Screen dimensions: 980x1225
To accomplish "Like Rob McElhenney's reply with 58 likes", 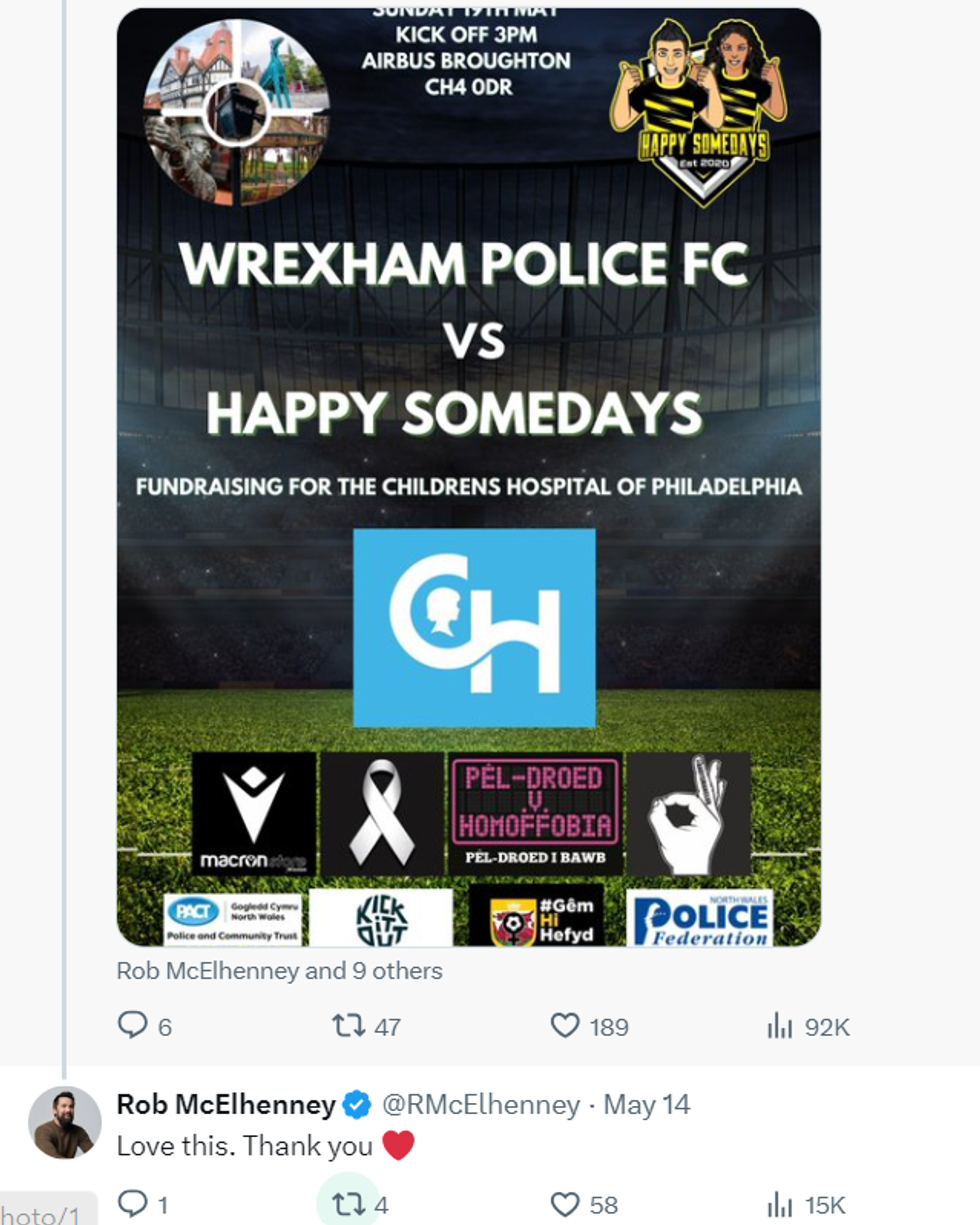I will tap(566, 1204).
